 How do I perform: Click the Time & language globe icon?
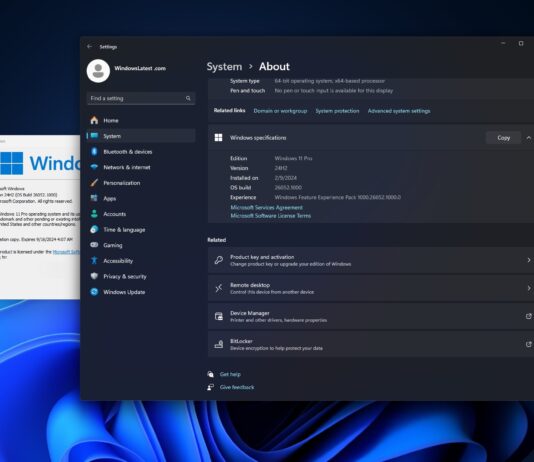[94, 229]
